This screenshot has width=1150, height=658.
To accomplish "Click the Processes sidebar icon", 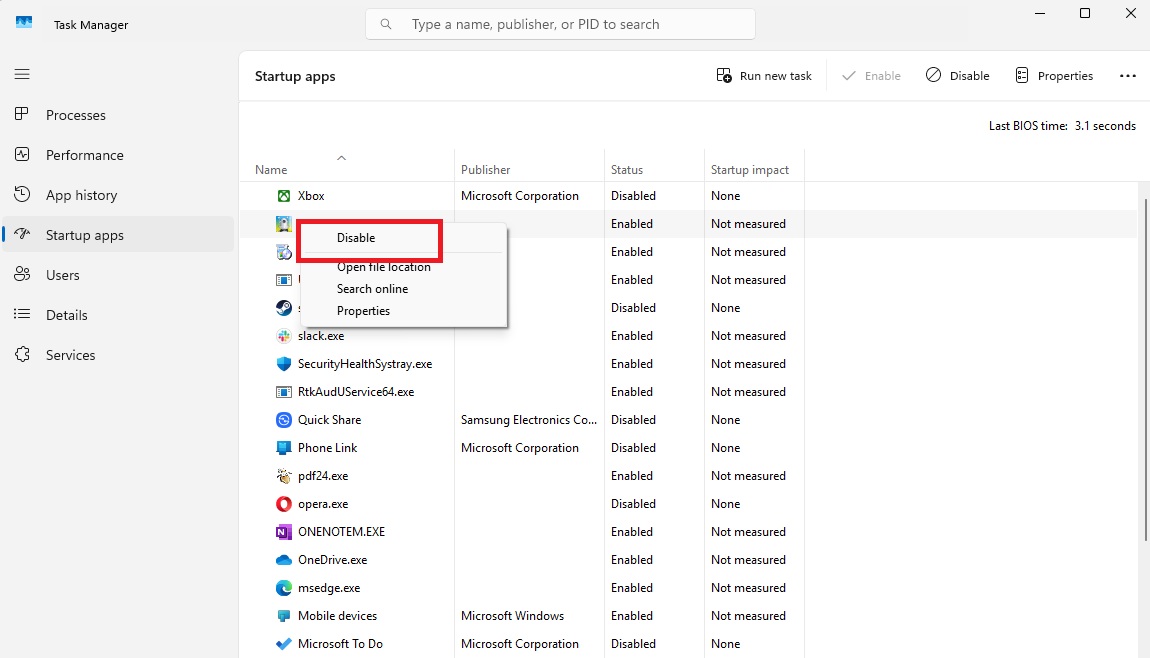I will [22, 114].
